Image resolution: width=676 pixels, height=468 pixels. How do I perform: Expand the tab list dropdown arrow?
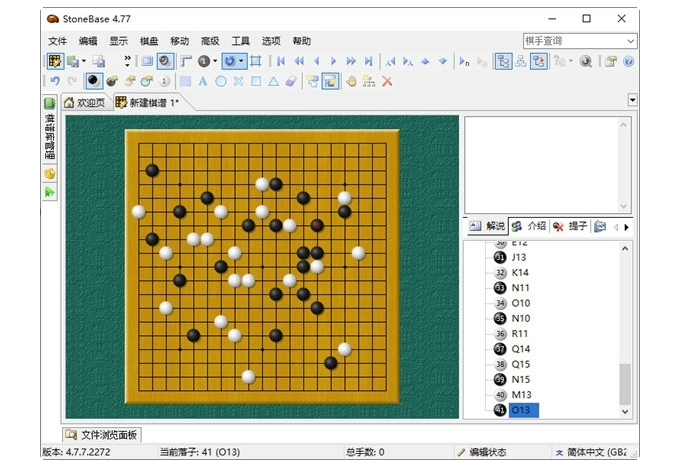click(x=632, y=100)
